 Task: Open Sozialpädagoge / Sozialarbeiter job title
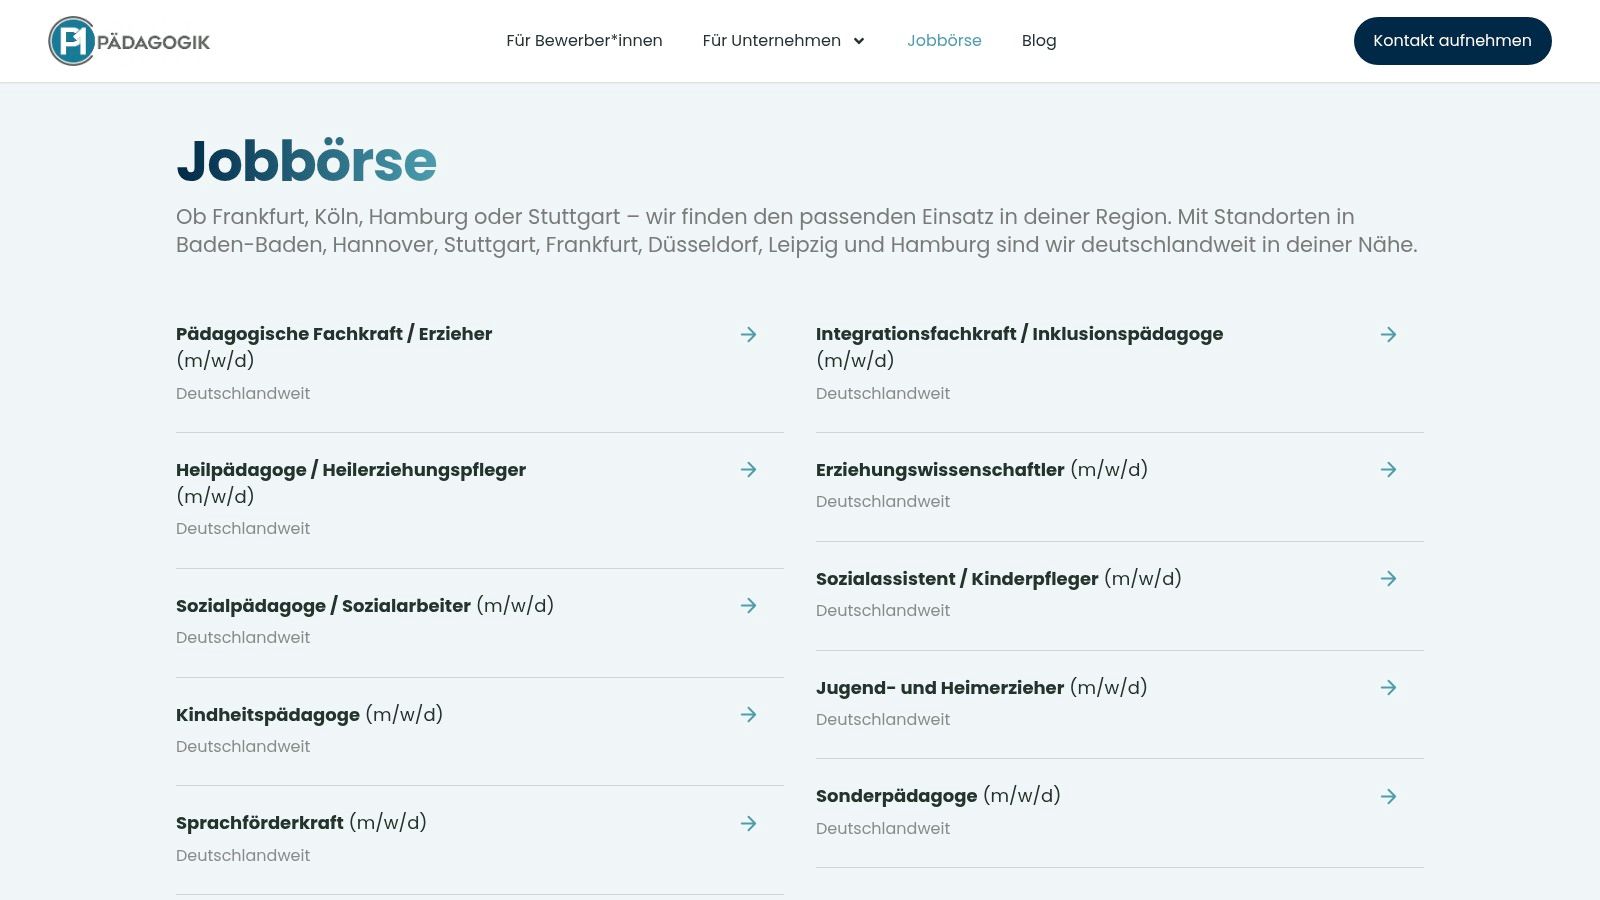tap(365, 605)
